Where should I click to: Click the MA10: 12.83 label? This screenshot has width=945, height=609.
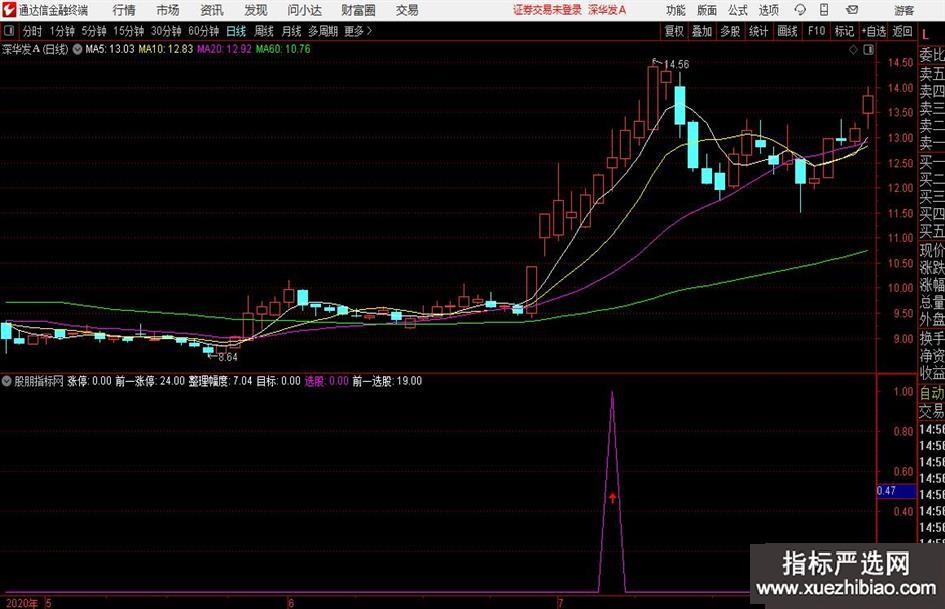[166, 49]
